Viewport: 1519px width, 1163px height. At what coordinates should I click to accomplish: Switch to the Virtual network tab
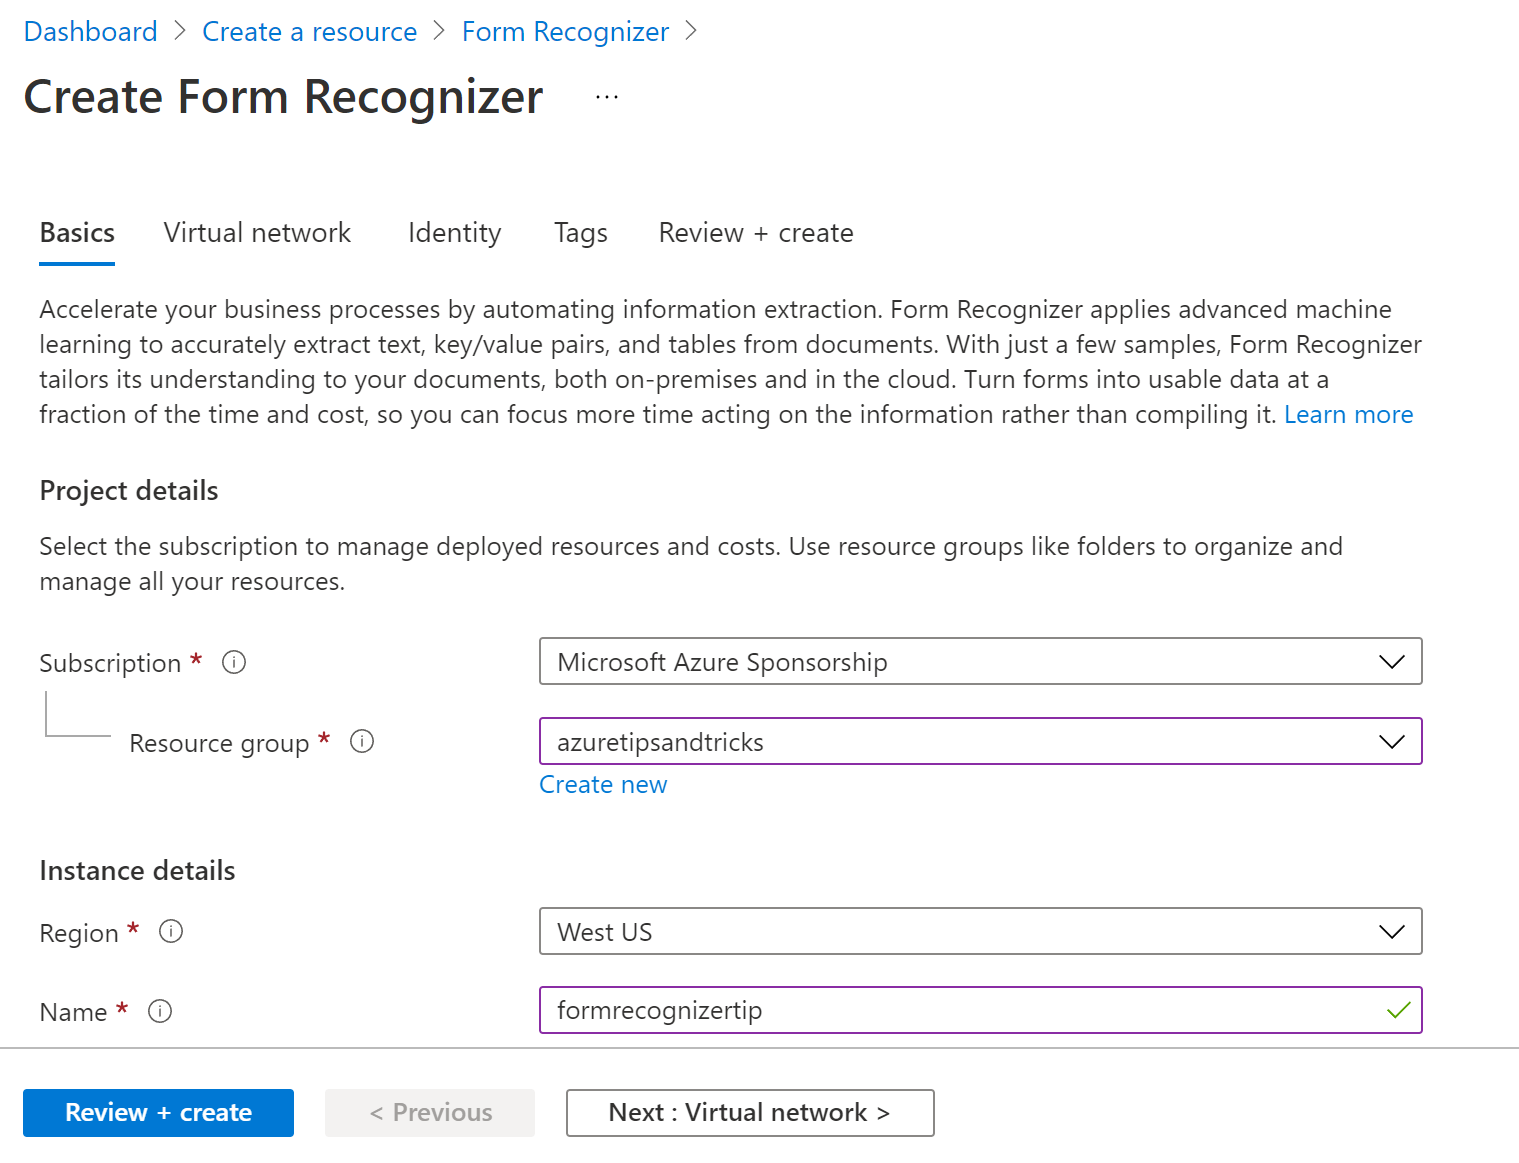point(257,233)
